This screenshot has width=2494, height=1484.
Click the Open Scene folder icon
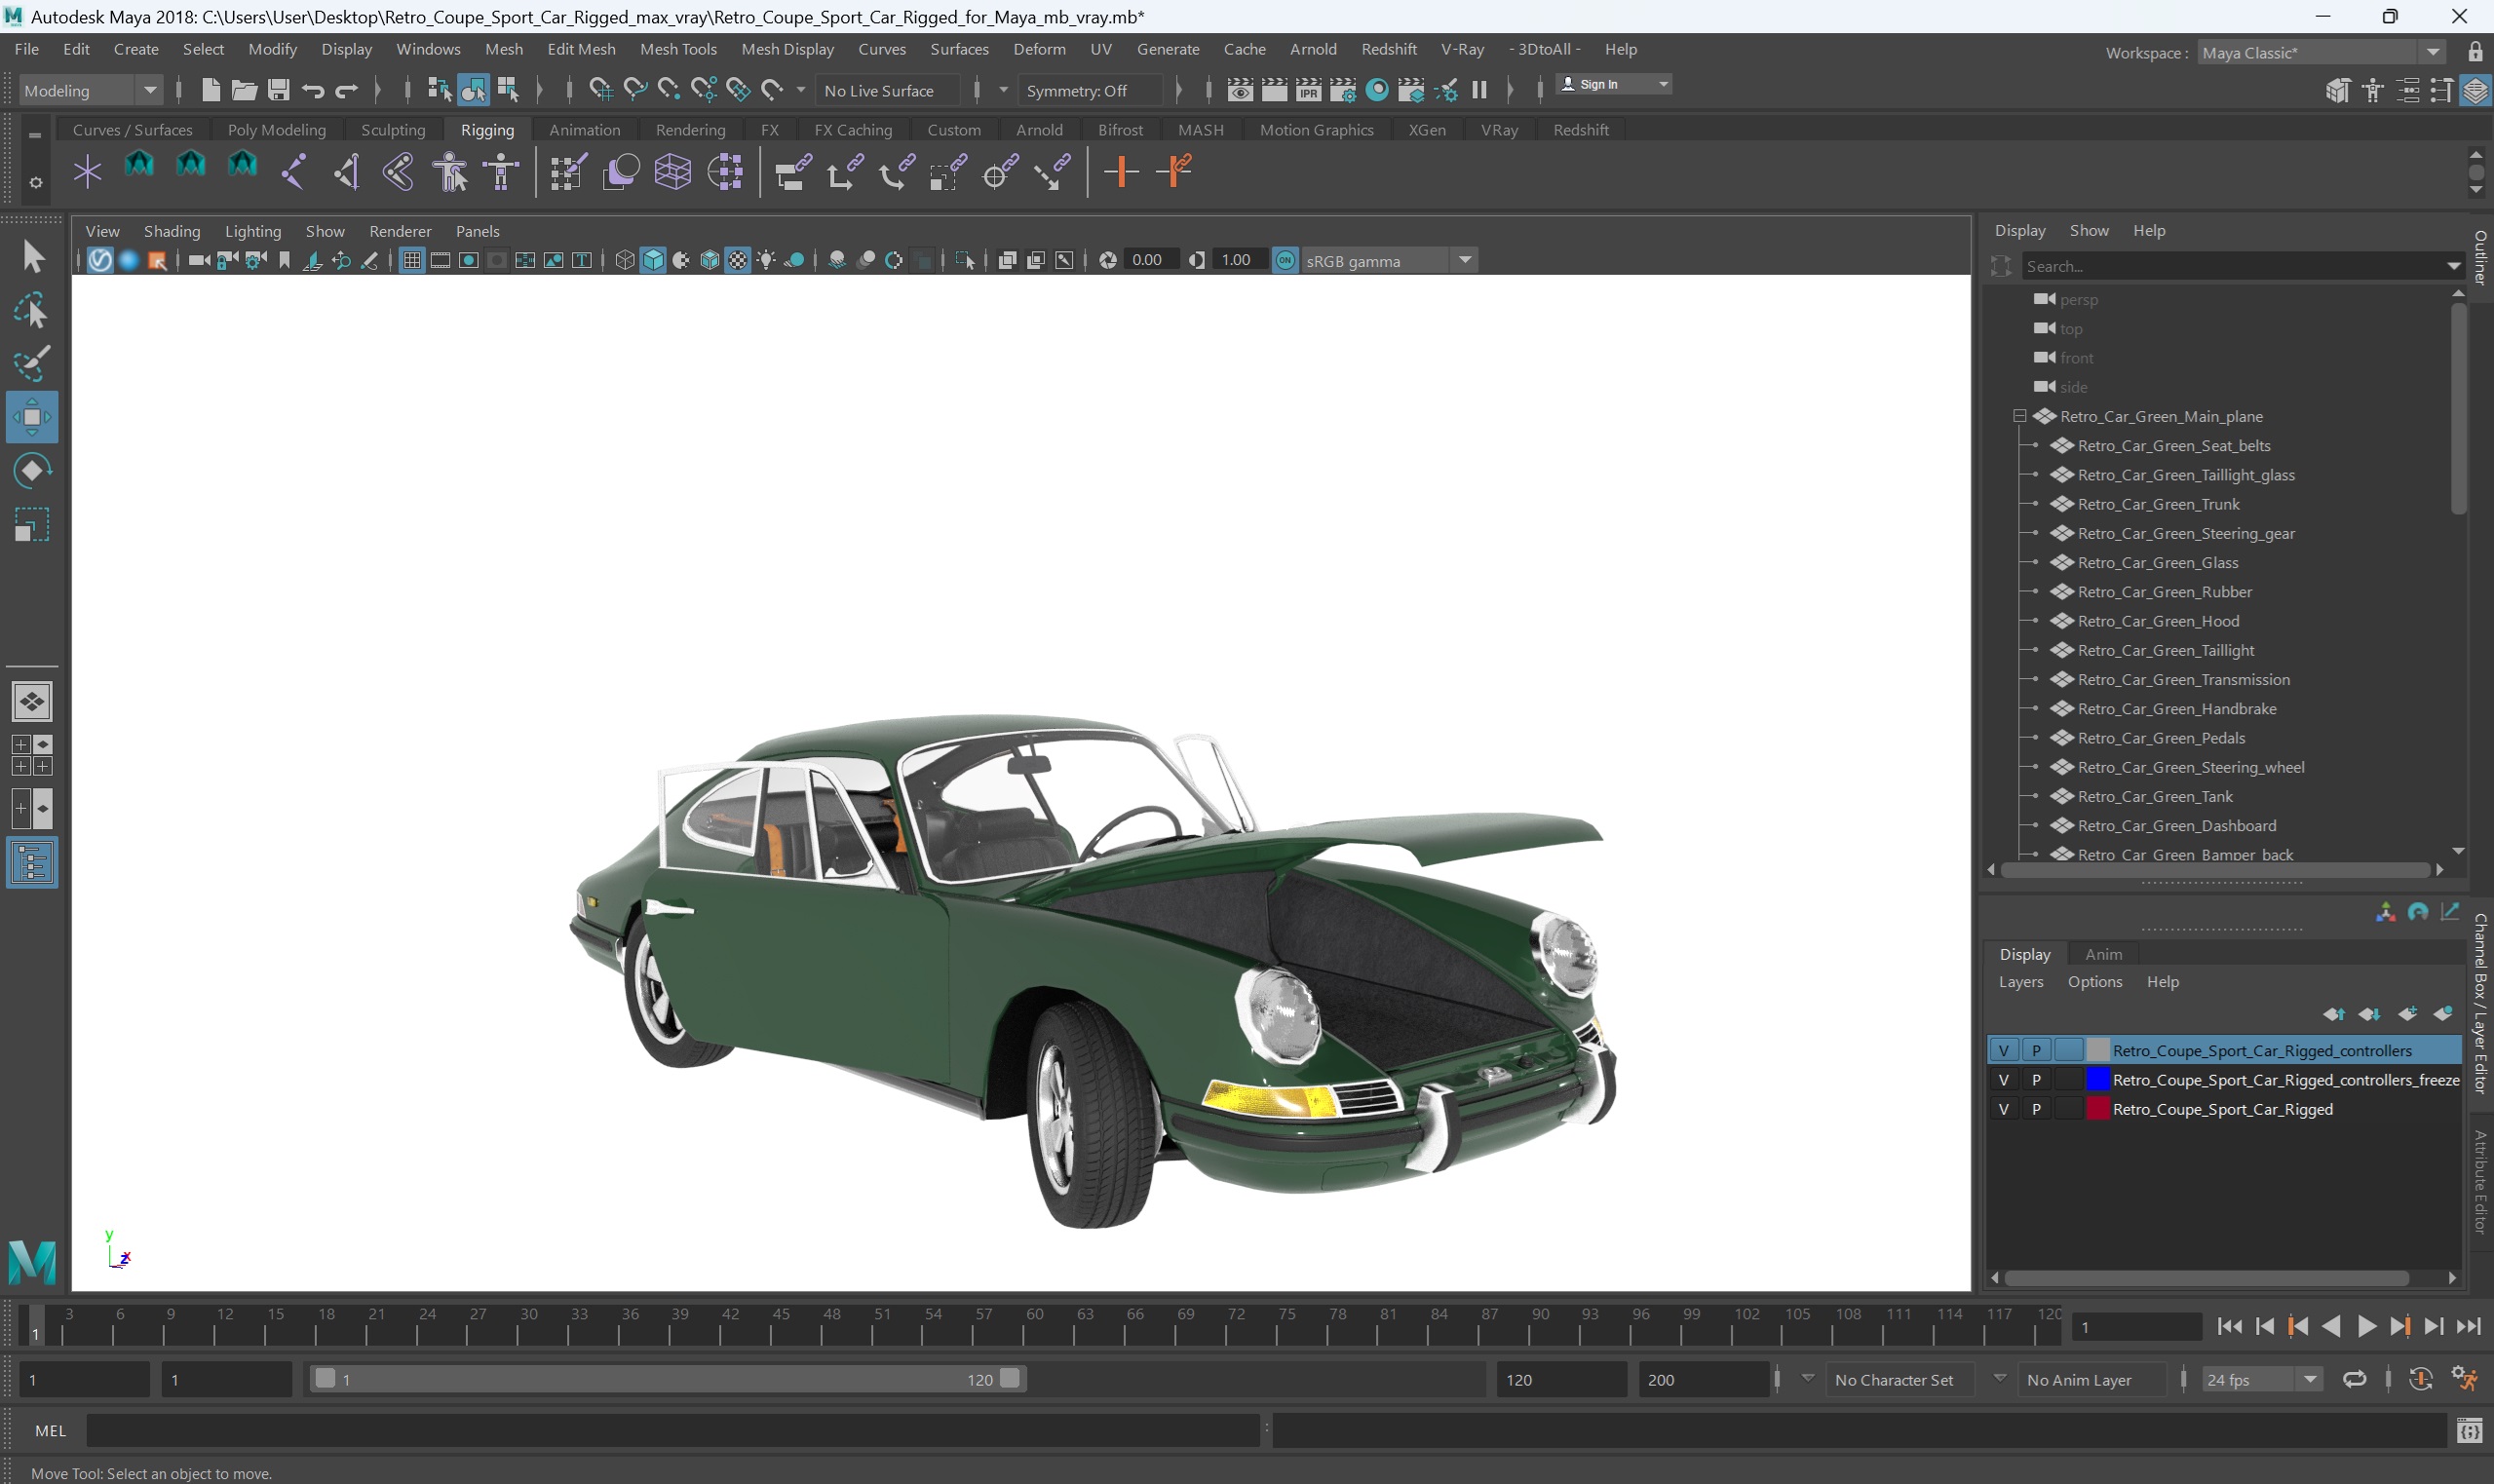244,90
